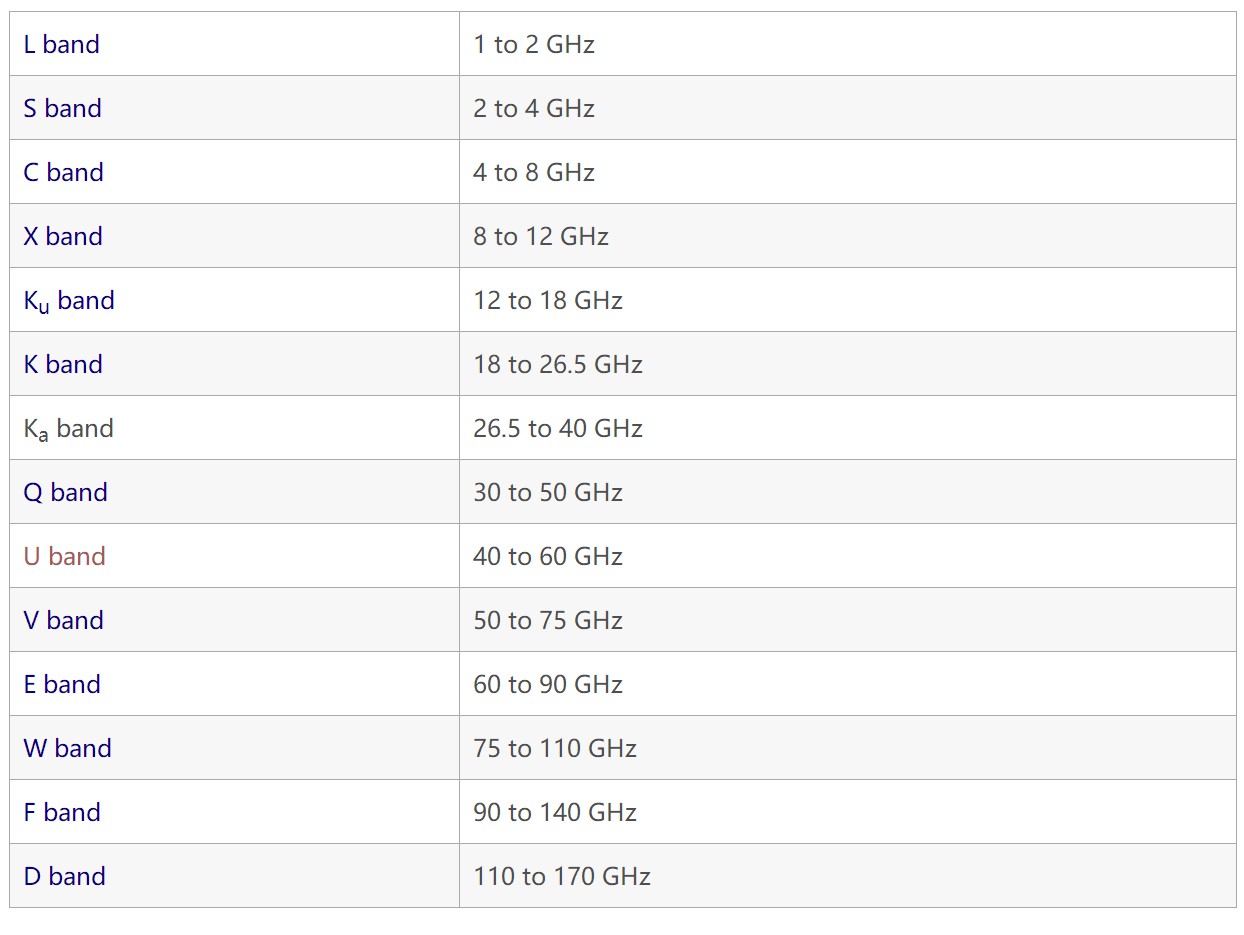
Task: Click the "26.5 to 40 GHz" cell
Action: (x=558, y=428)
